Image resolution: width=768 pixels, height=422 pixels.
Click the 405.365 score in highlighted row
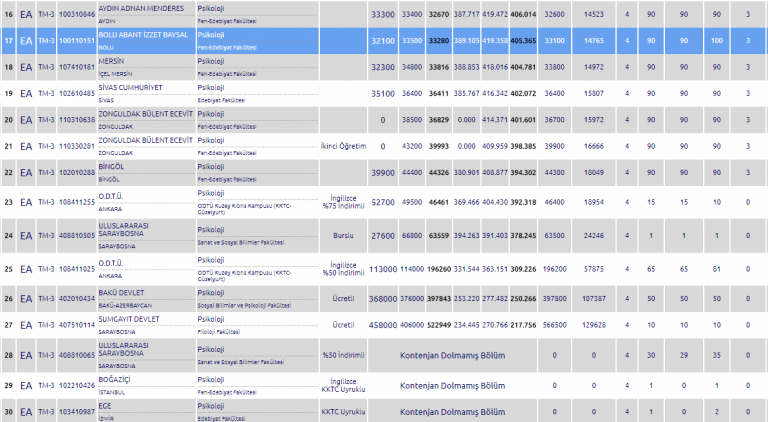pyautogui.click(x=522, y=43)
